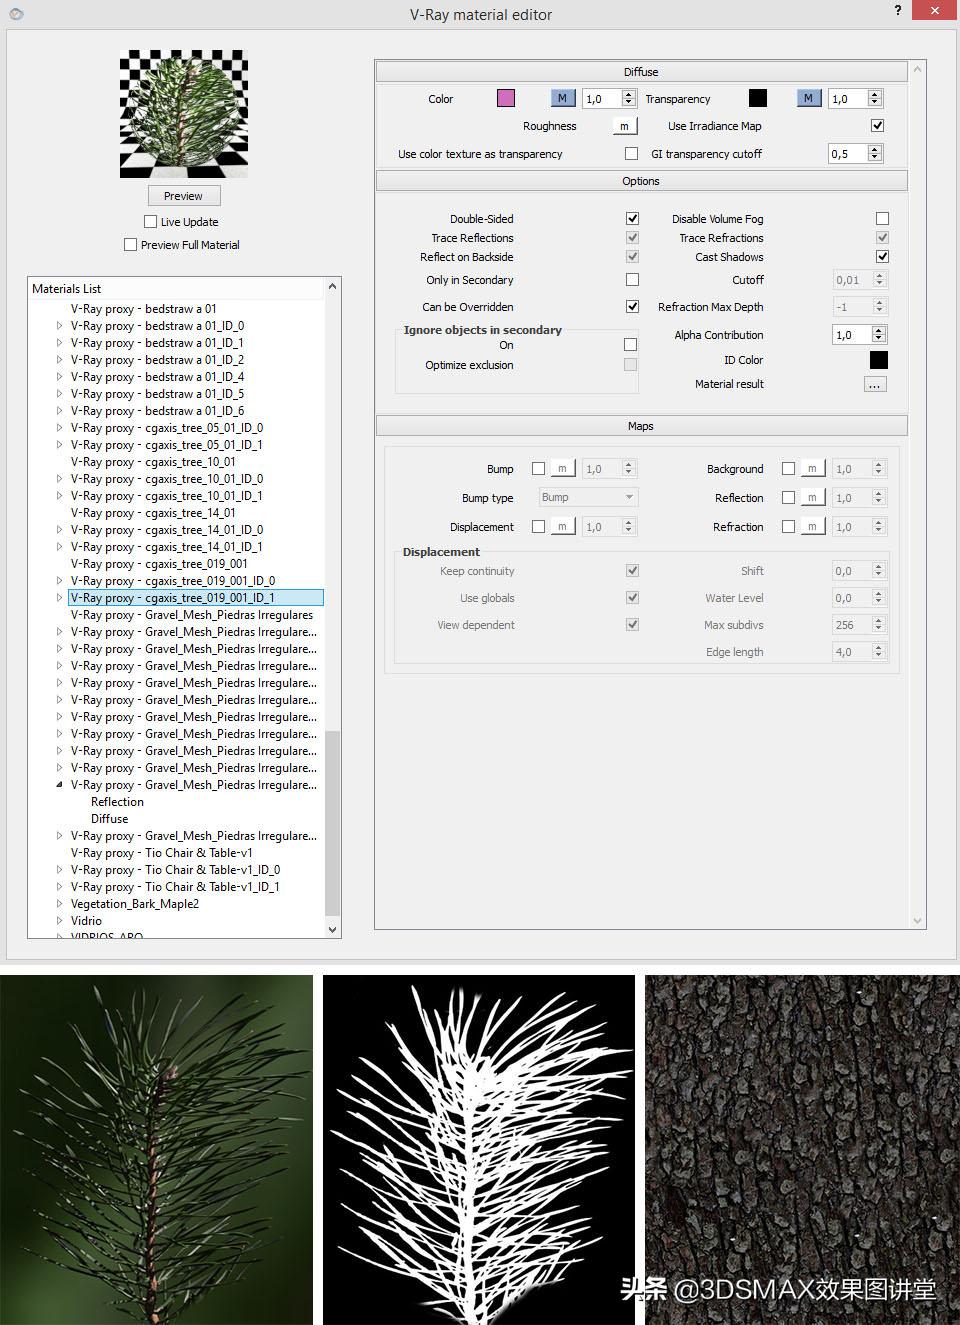Click the Transparency texture map M button
The image size is (960, 1325).
(x=809, y=98)
